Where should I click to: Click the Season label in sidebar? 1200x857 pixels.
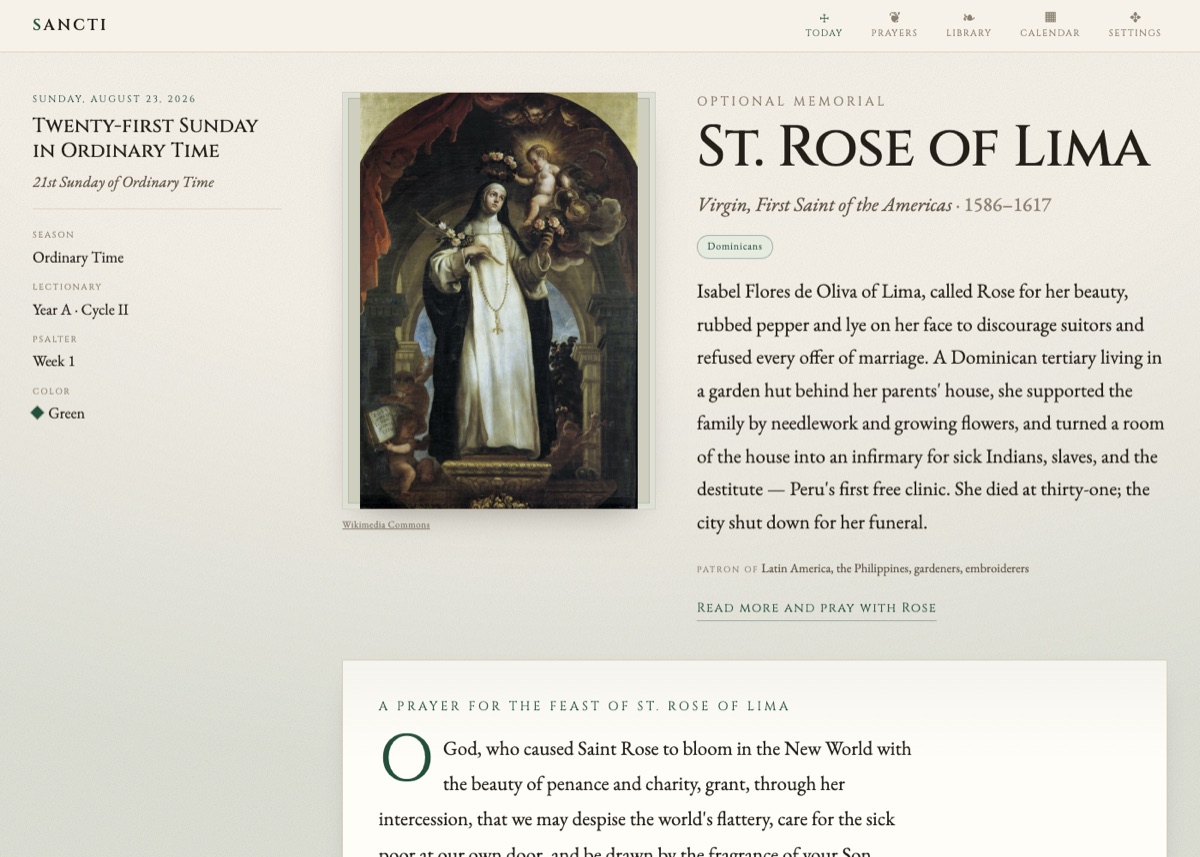53,235
